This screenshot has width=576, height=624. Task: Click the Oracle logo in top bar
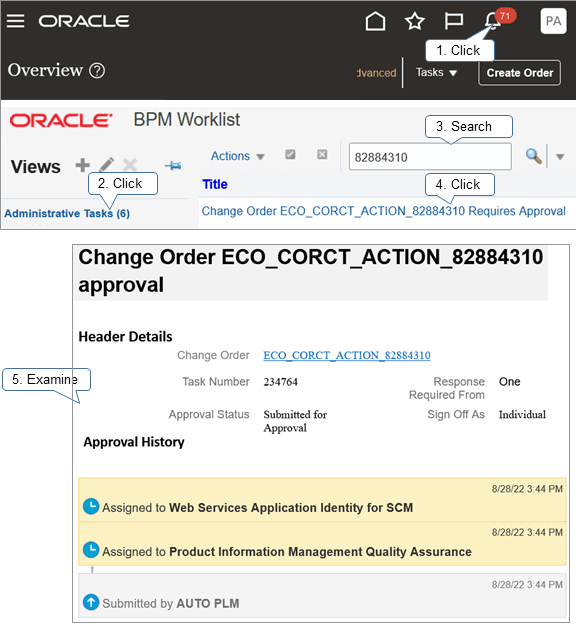click(84, 21)
